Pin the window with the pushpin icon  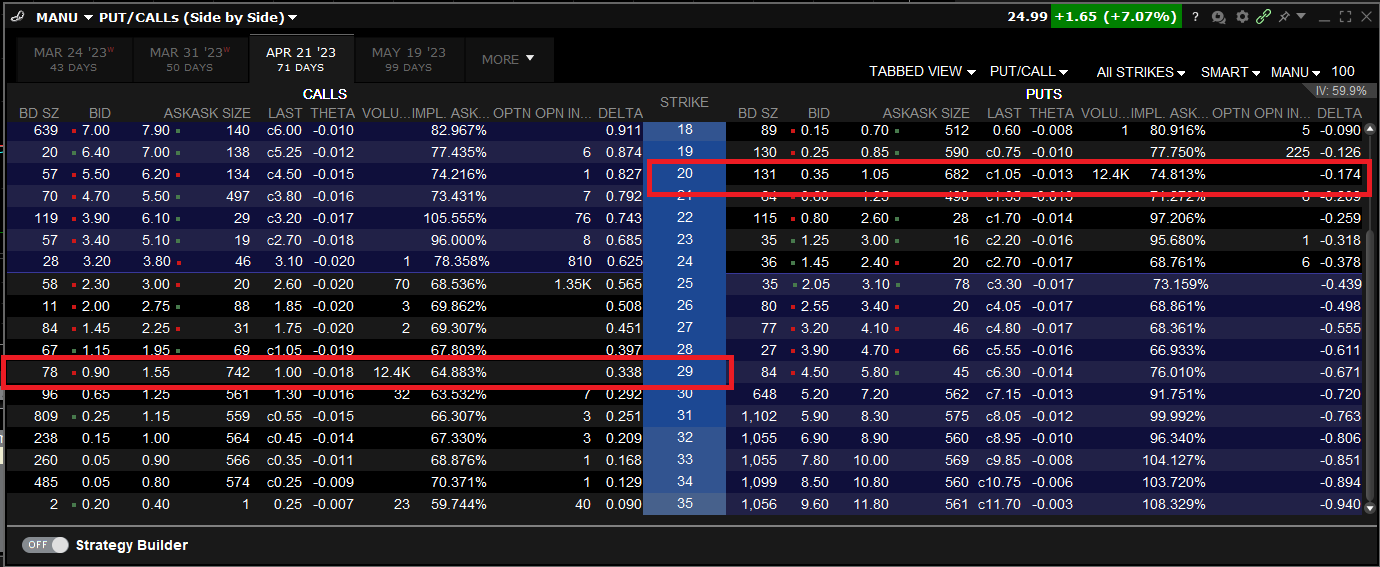(x=1283, y=17)
